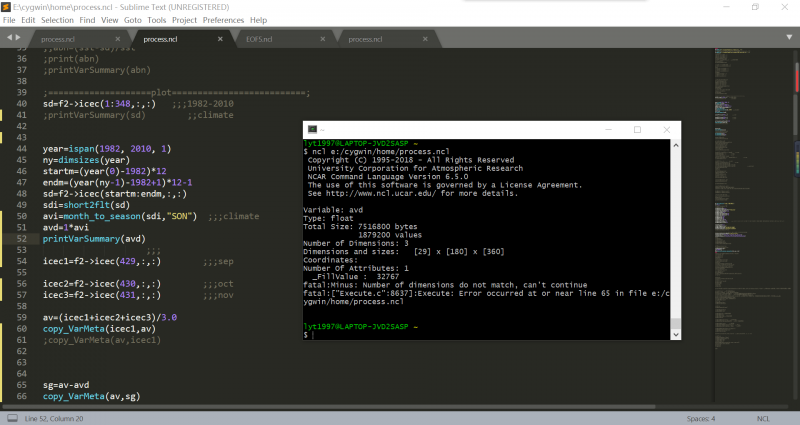Screen dimensions: 800x425
Task: Click the terminal window system icon
Action: pyautogui.click(x=313, y=130)
